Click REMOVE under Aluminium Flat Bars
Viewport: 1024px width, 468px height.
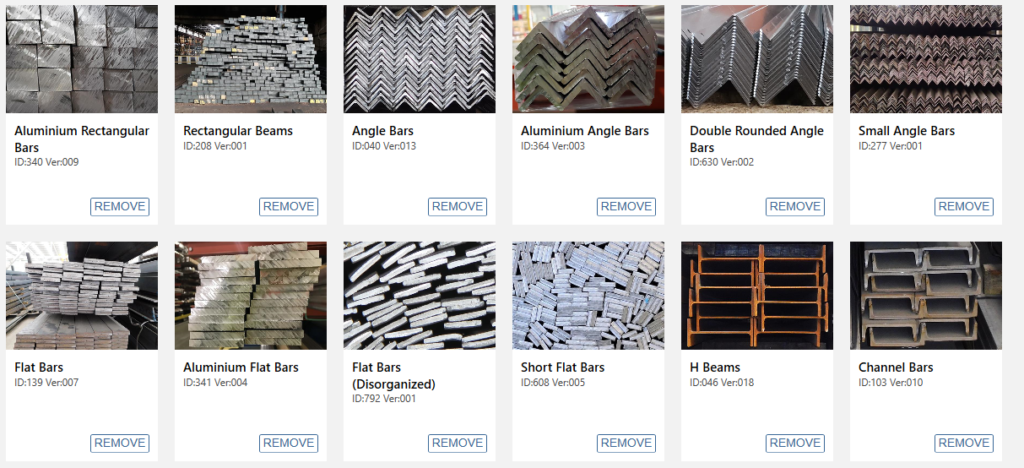289,443
